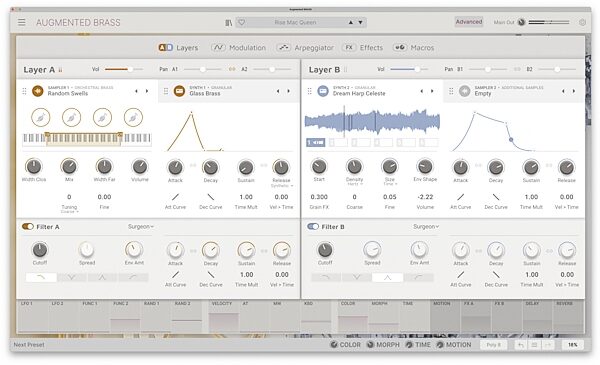The height and width of the screenshot is (365, 600).
Task: Toggle link between Sustain and Release in Filter A
Action: pos(264,251)
